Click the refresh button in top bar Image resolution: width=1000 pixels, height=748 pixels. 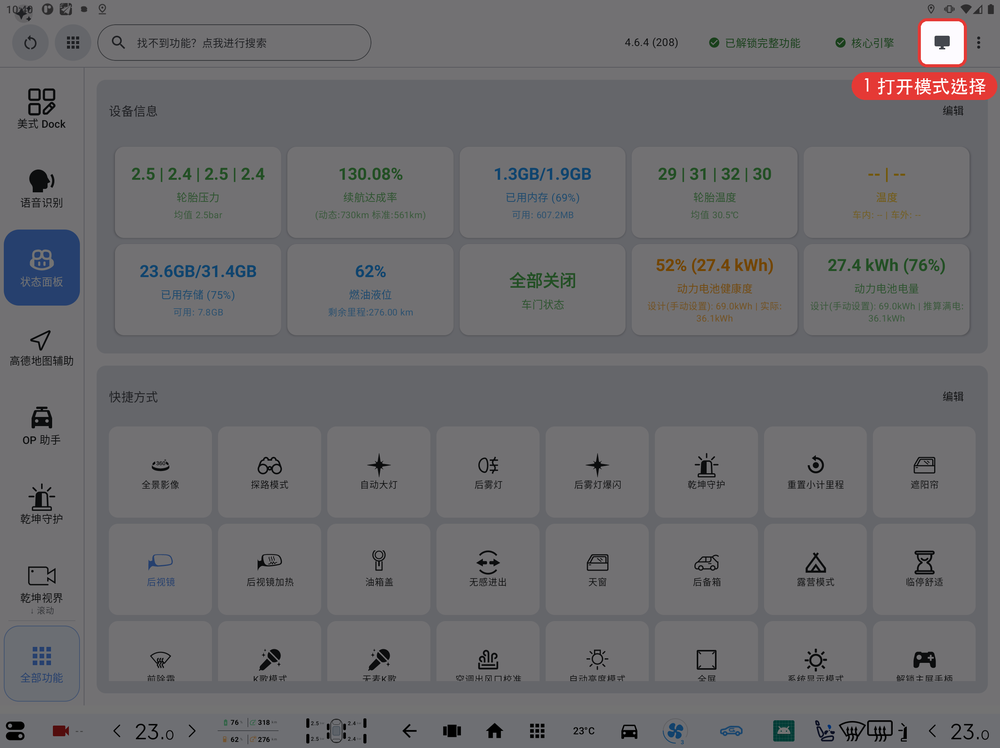[x=30, y=43]
